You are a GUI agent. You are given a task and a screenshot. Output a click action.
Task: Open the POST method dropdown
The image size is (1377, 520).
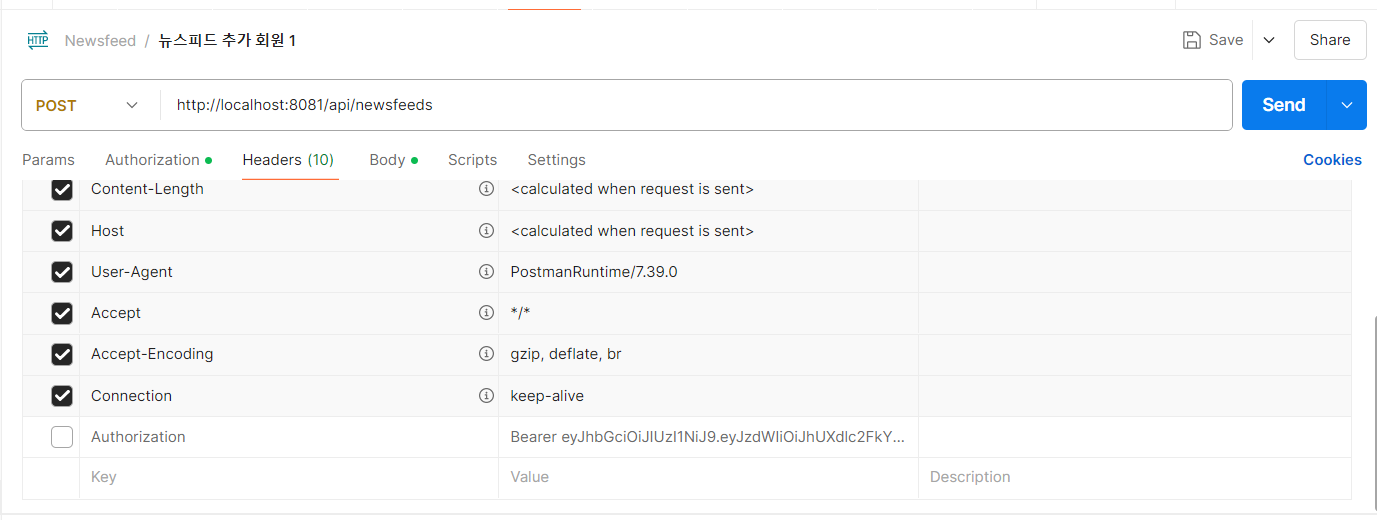click(x=88, y=105)
